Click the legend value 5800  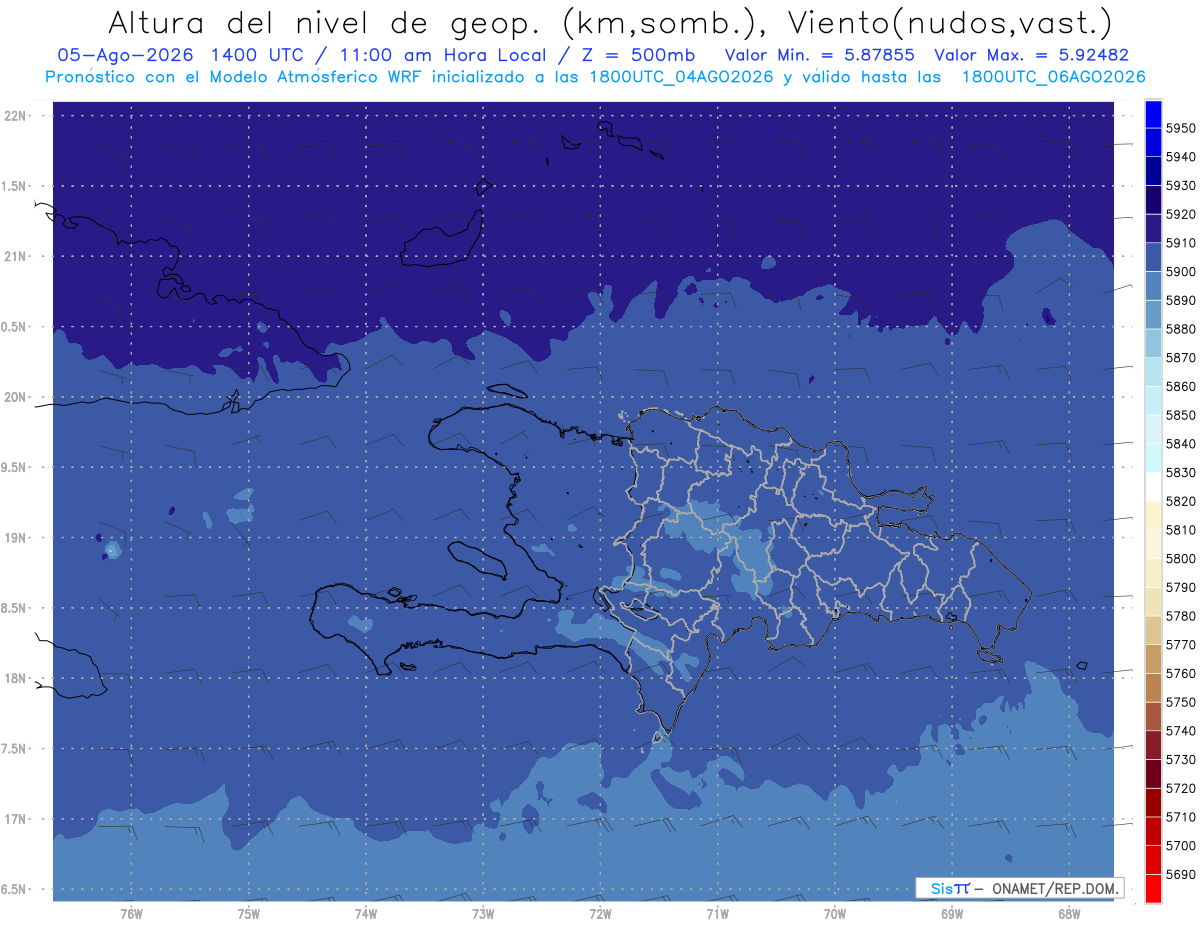pos(1180,559)
